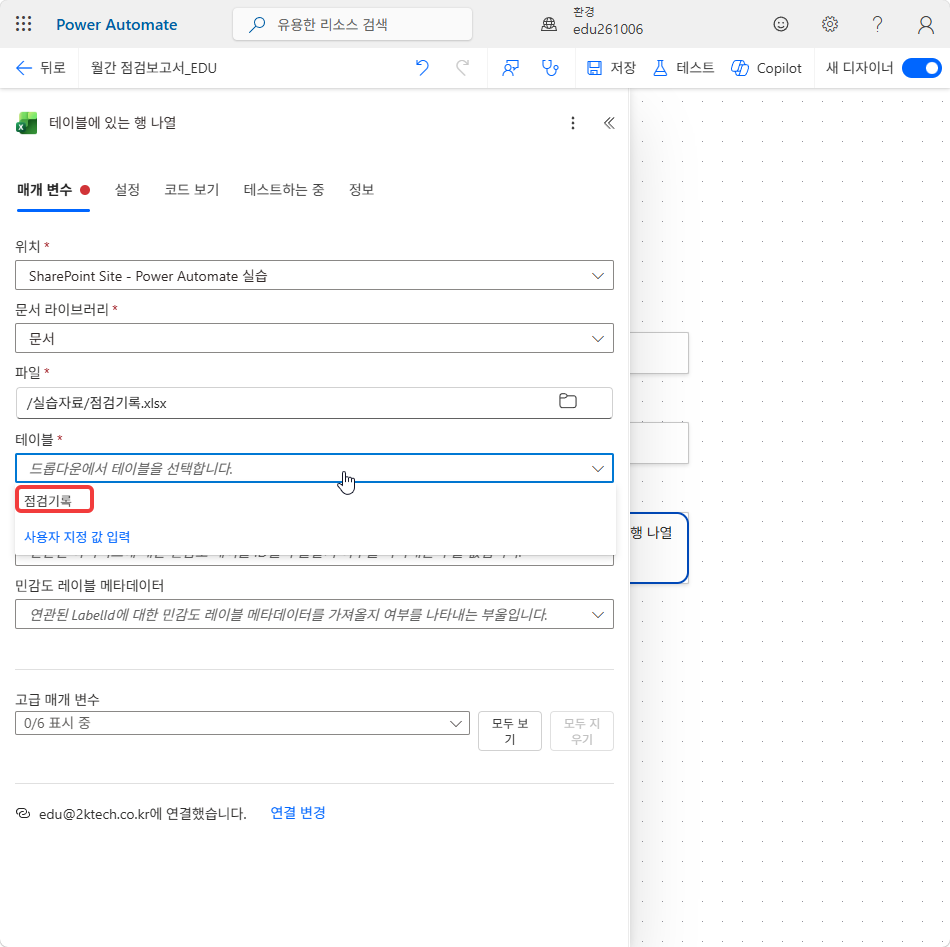Open the three-dot more options menu

573,124
